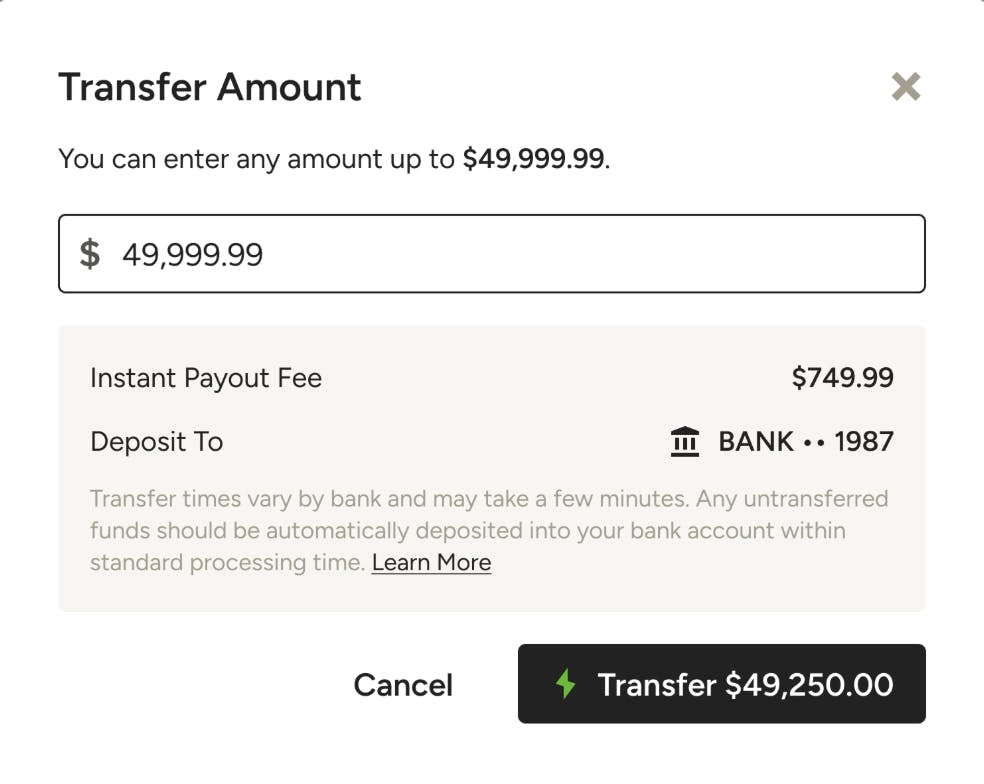
Task: Click the $749.99 fee value
Action: tap(842, 378)
